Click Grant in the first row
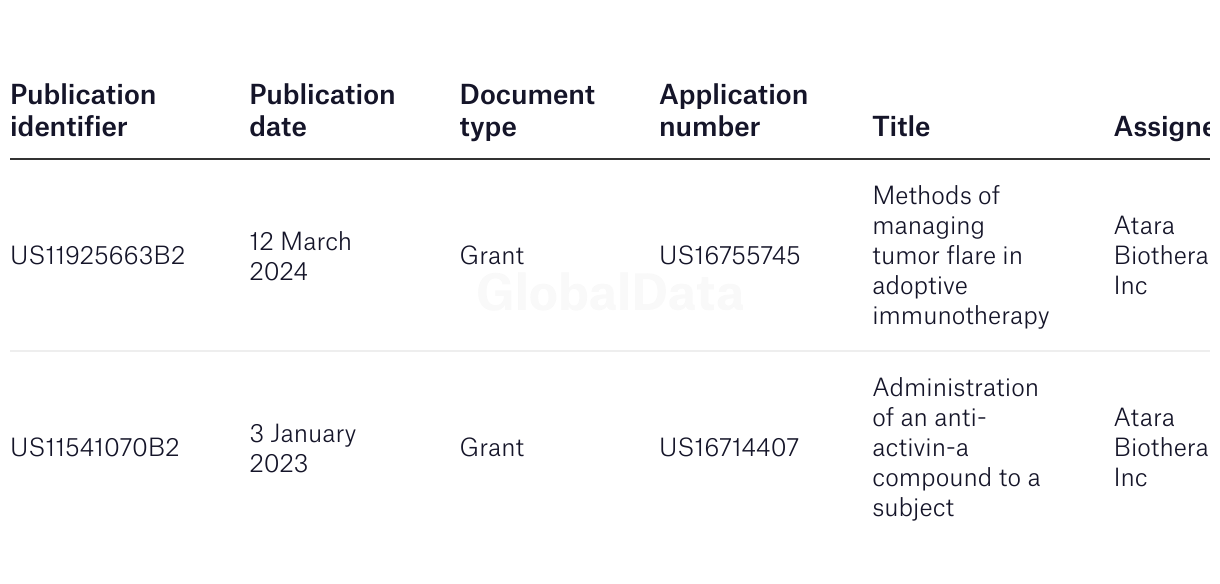 point(491,256)
